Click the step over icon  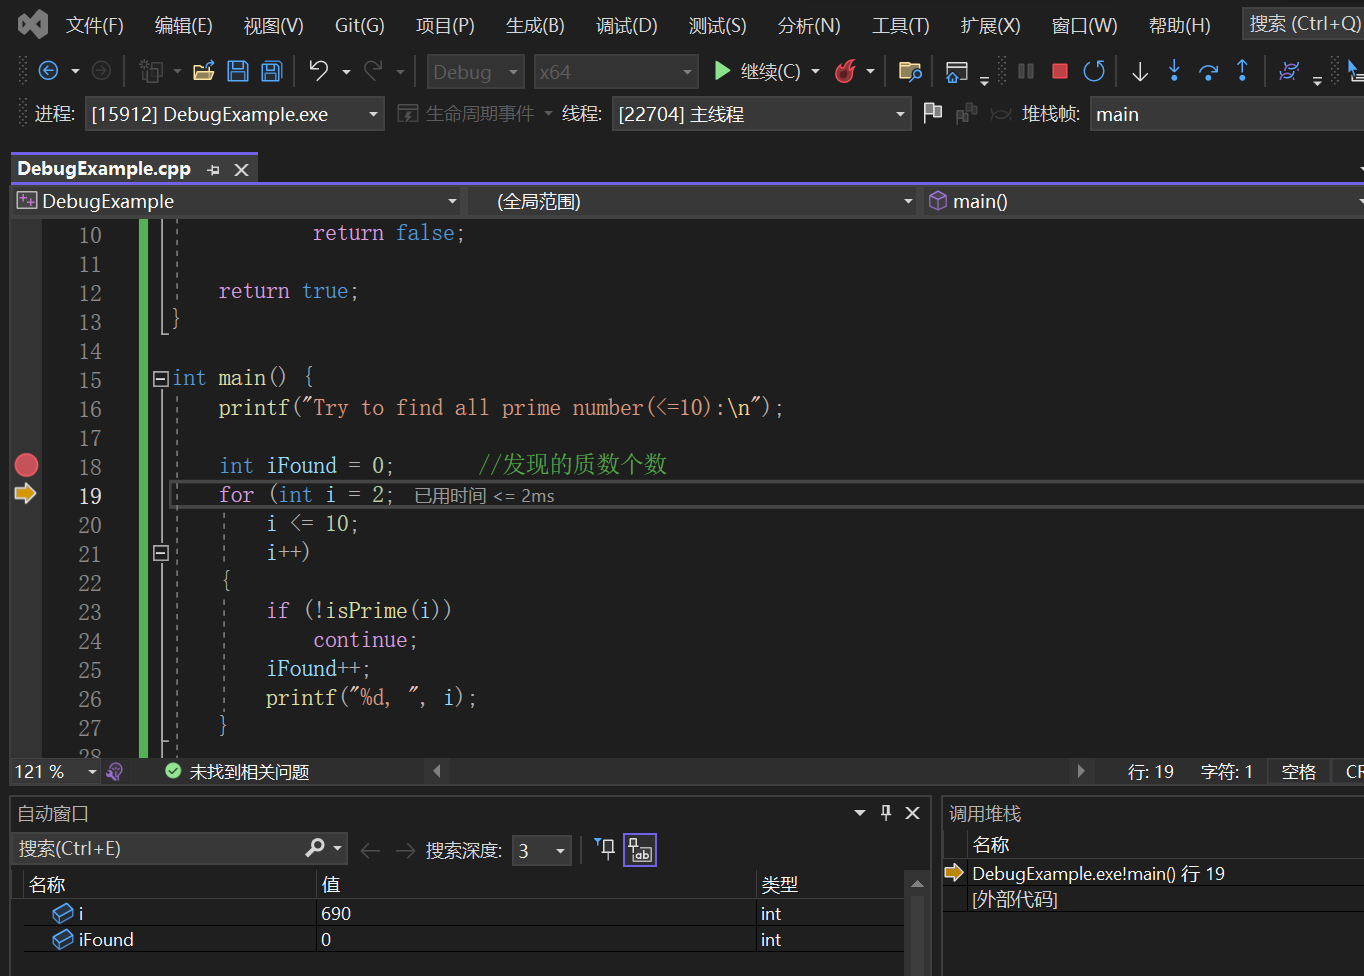tap(1208, 71)
